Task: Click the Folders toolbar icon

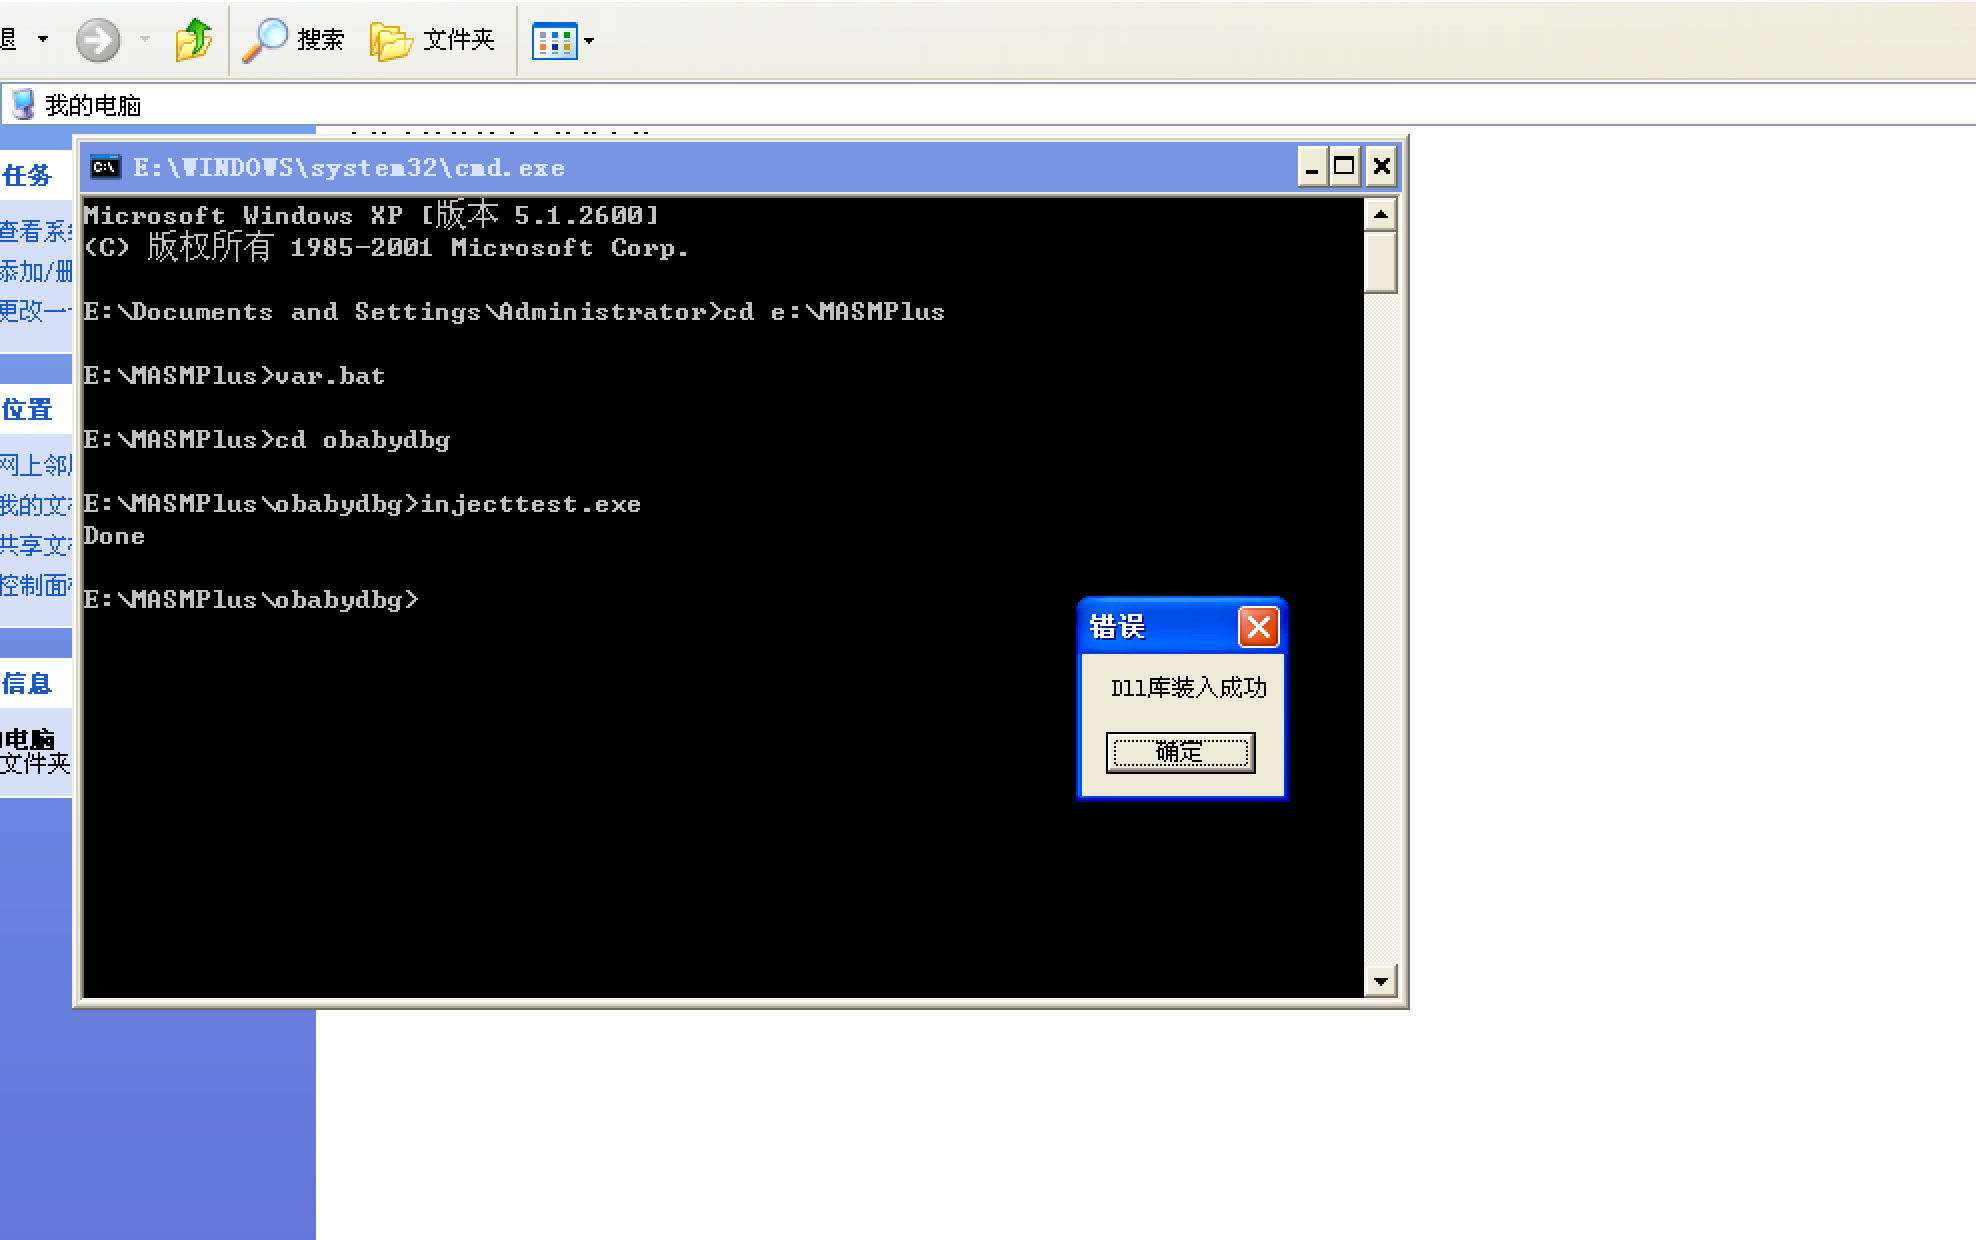Action: click(x=391, y=41)
